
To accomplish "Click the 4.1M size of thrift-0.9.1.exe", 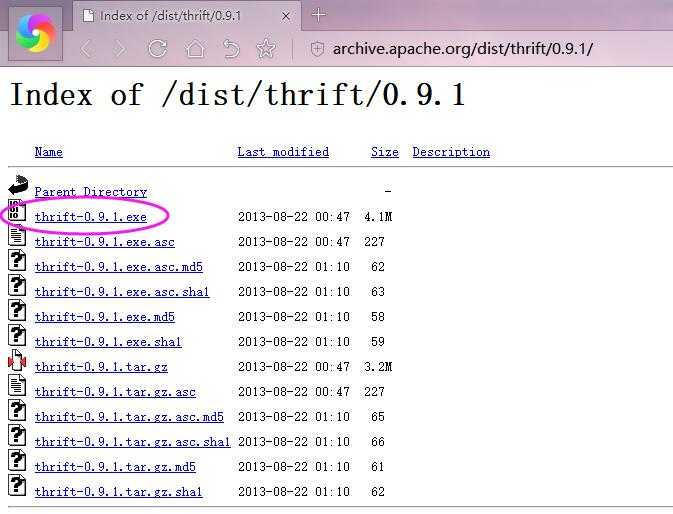I will [378, 217].
